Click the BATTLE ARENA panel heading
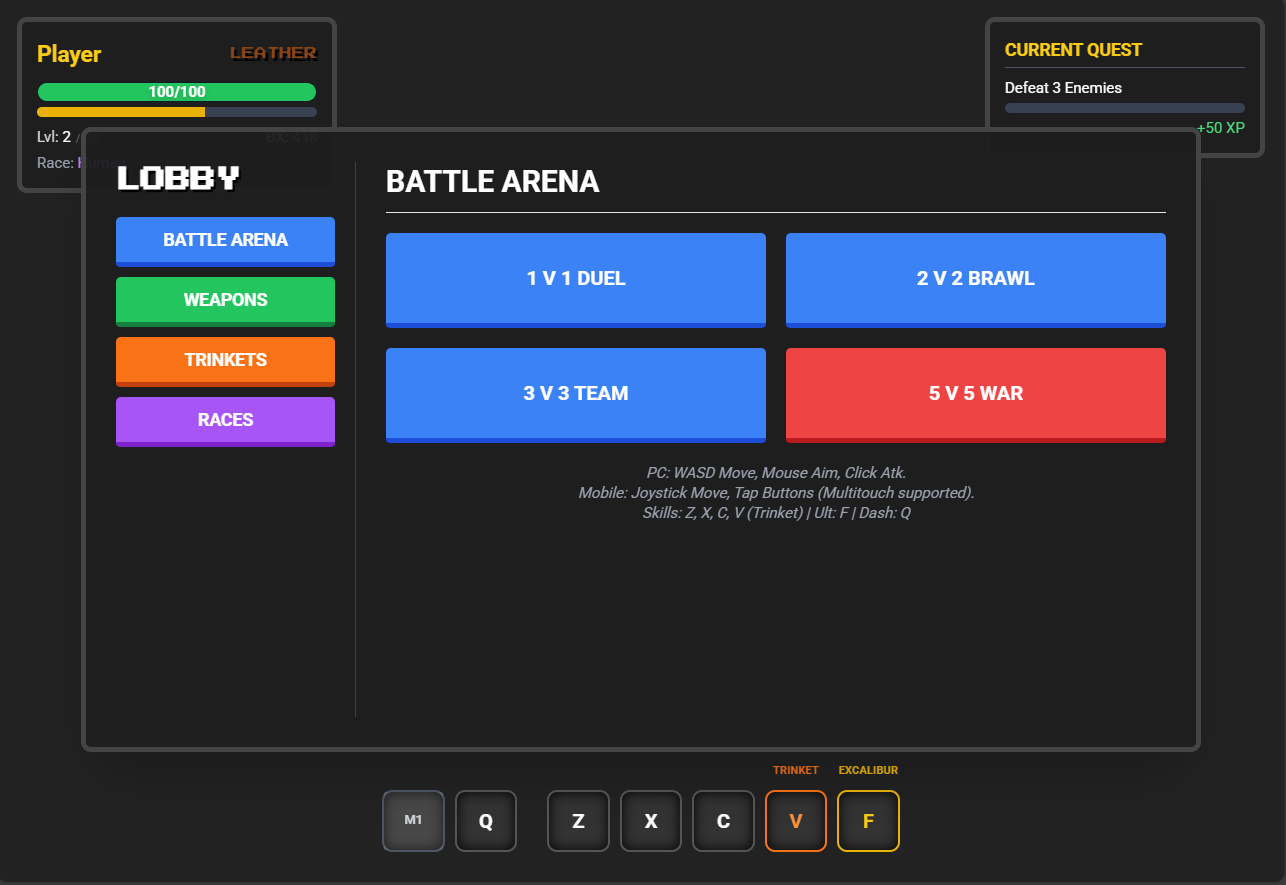 tap(493, 181)
